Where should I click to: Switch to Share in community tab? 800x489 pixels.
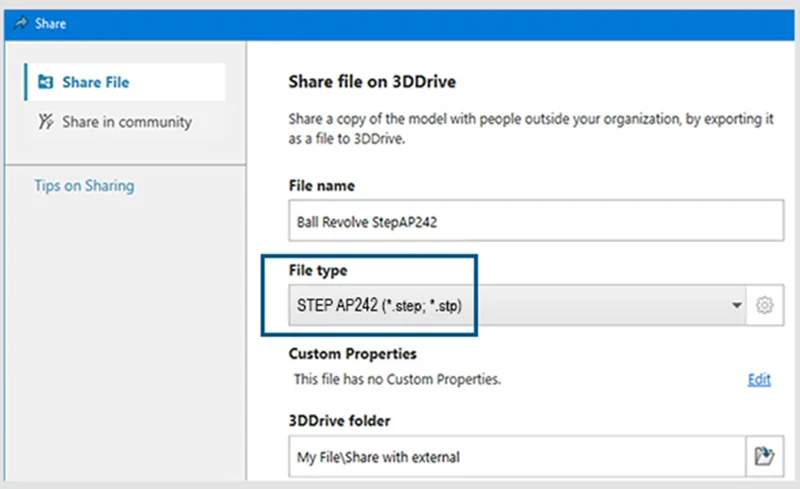tap(126, 122)
